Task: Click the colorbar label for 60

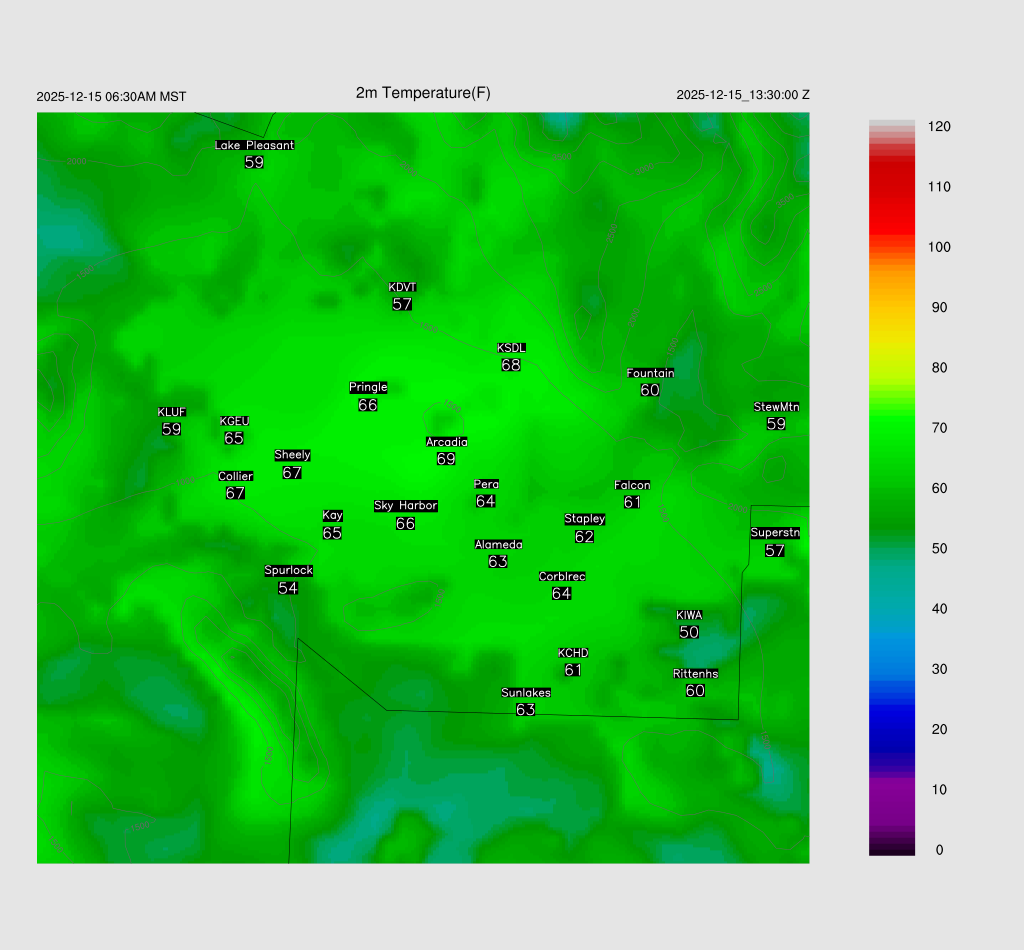Action: pos(939,488)
